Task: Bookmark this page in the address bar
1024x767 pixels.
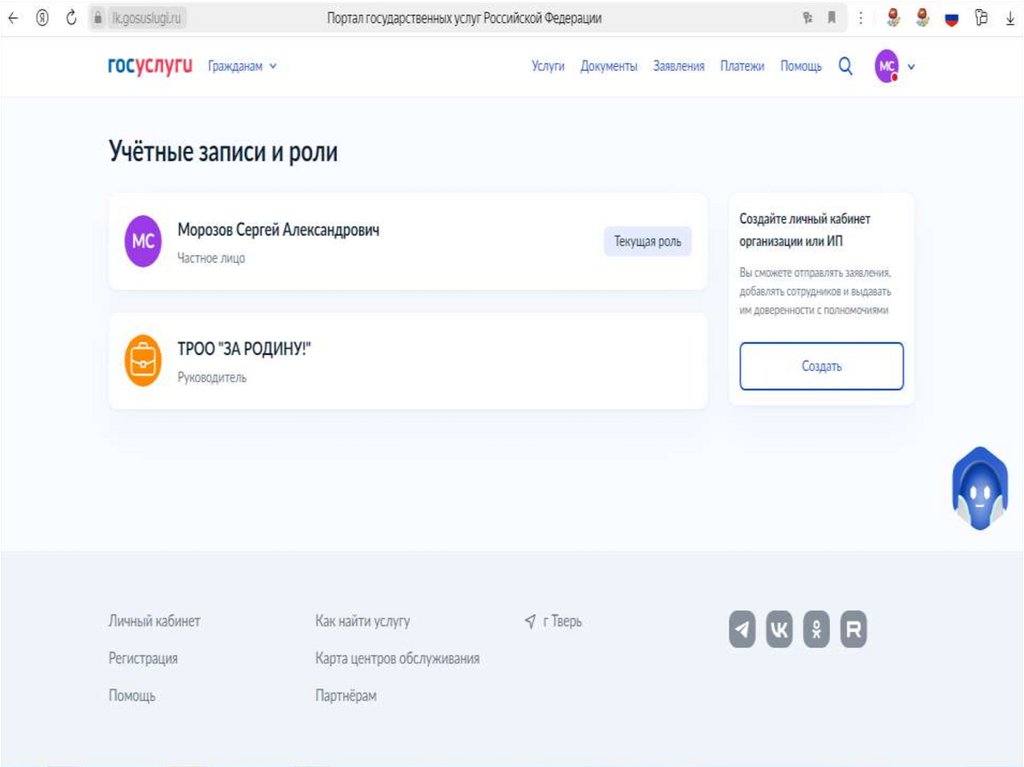Action: (831, 18)
